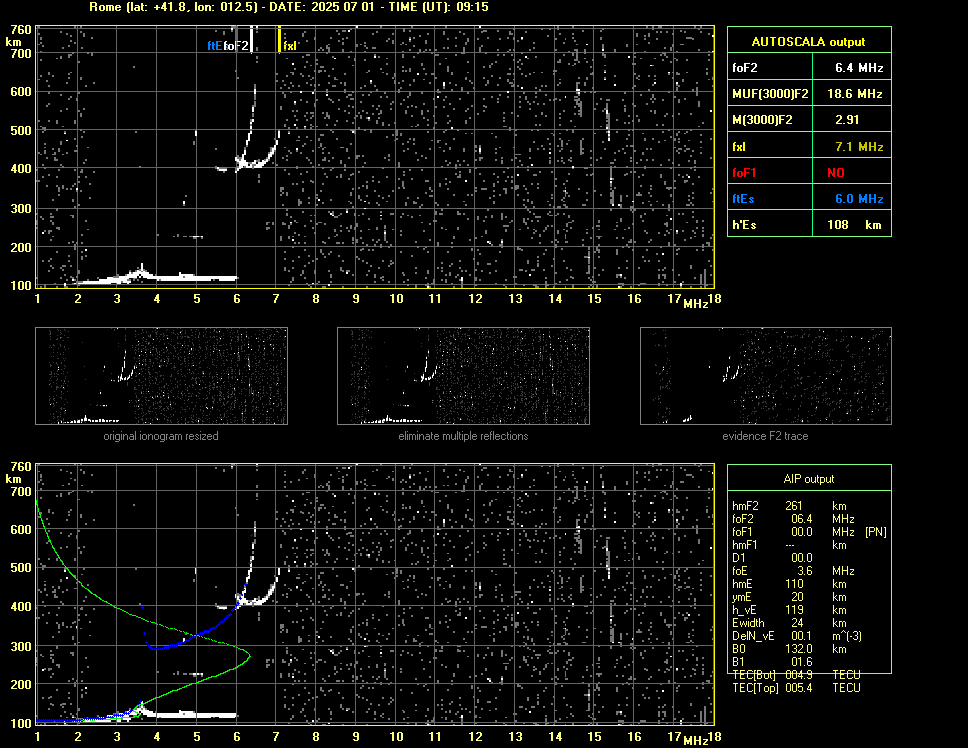Click the '[PN]' tag beside foF1
968x748 pixels.
point(876,532)
